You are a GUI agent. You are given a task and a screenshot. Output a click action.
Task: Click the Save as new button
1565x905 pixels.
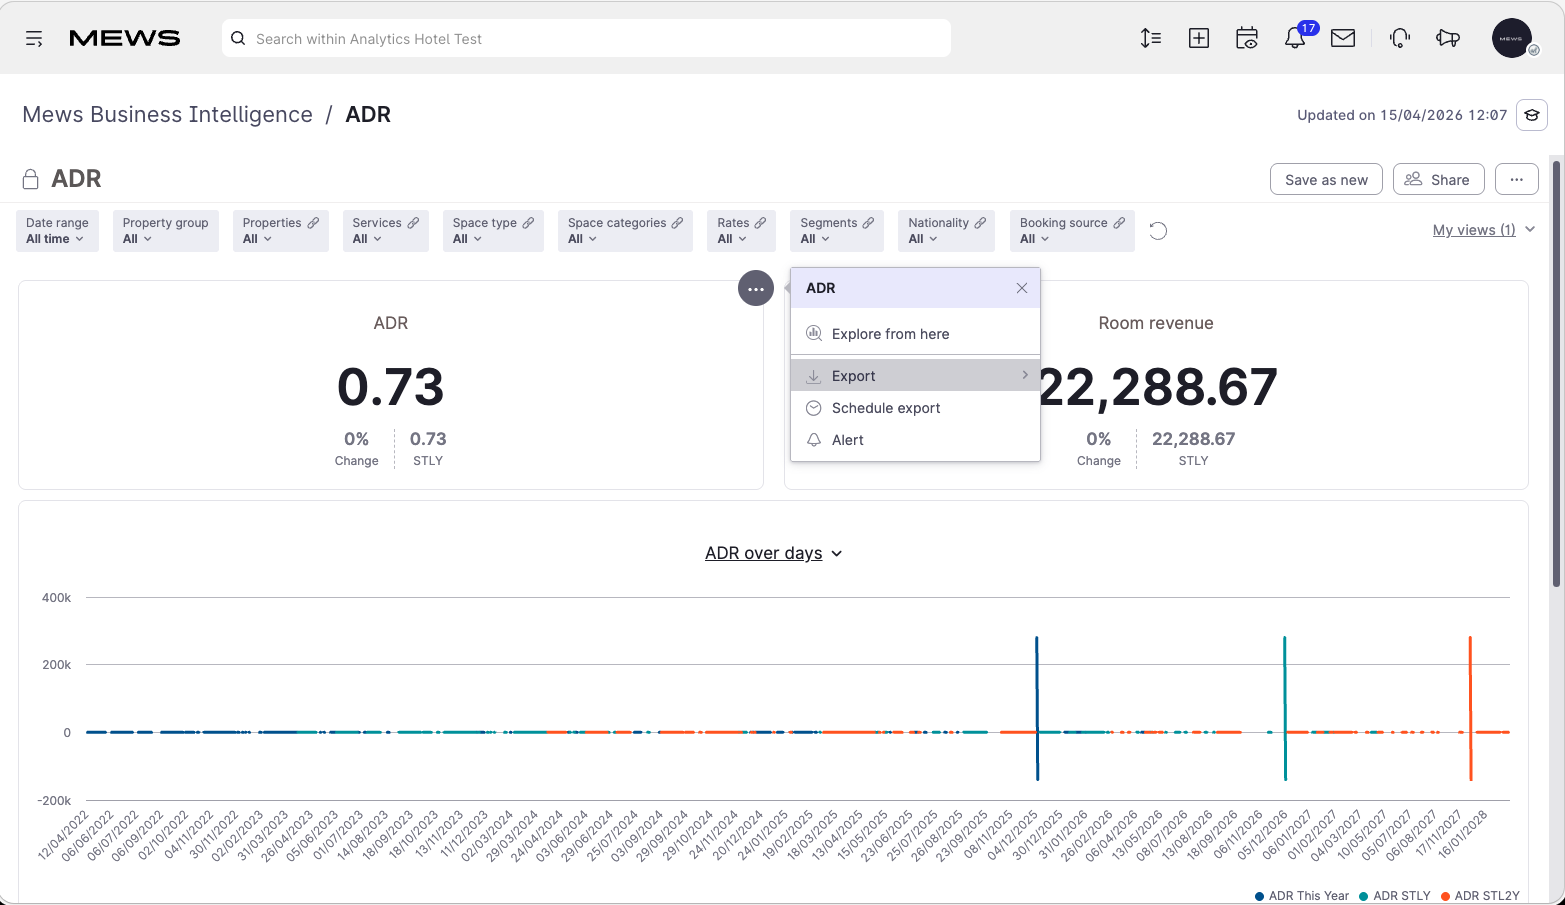pyautogui.click(x=1326, y=180)
